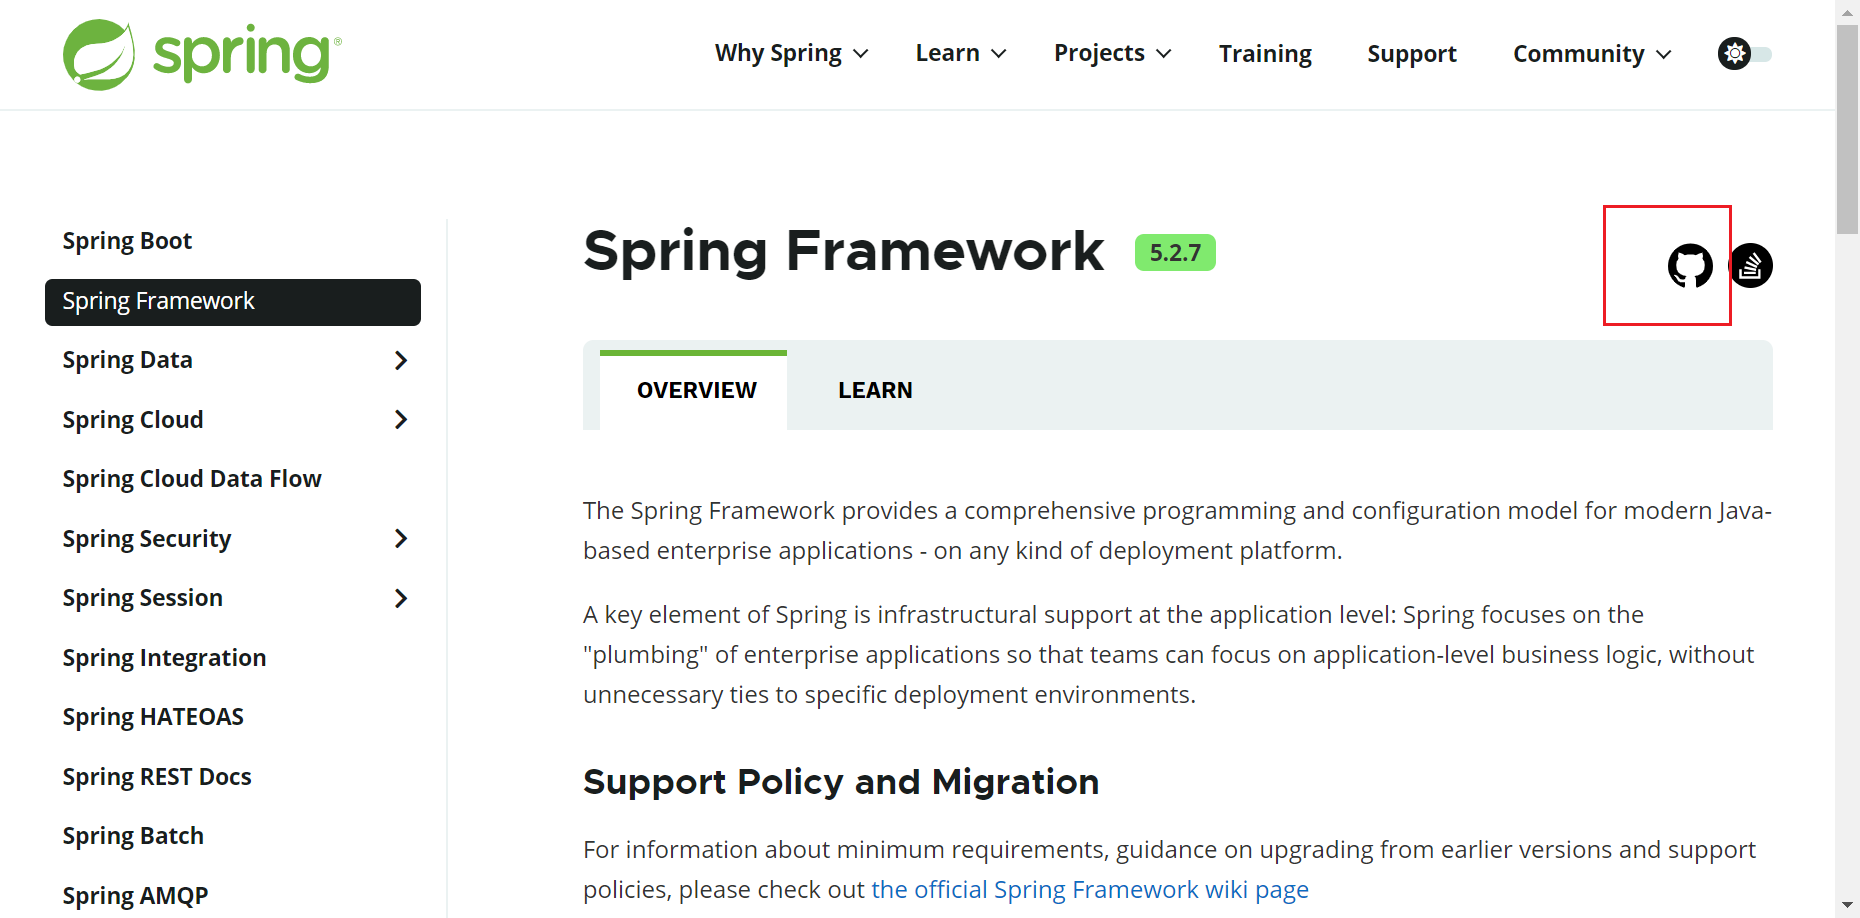Select the OVERVIEW tab

[x=697, y=390]
